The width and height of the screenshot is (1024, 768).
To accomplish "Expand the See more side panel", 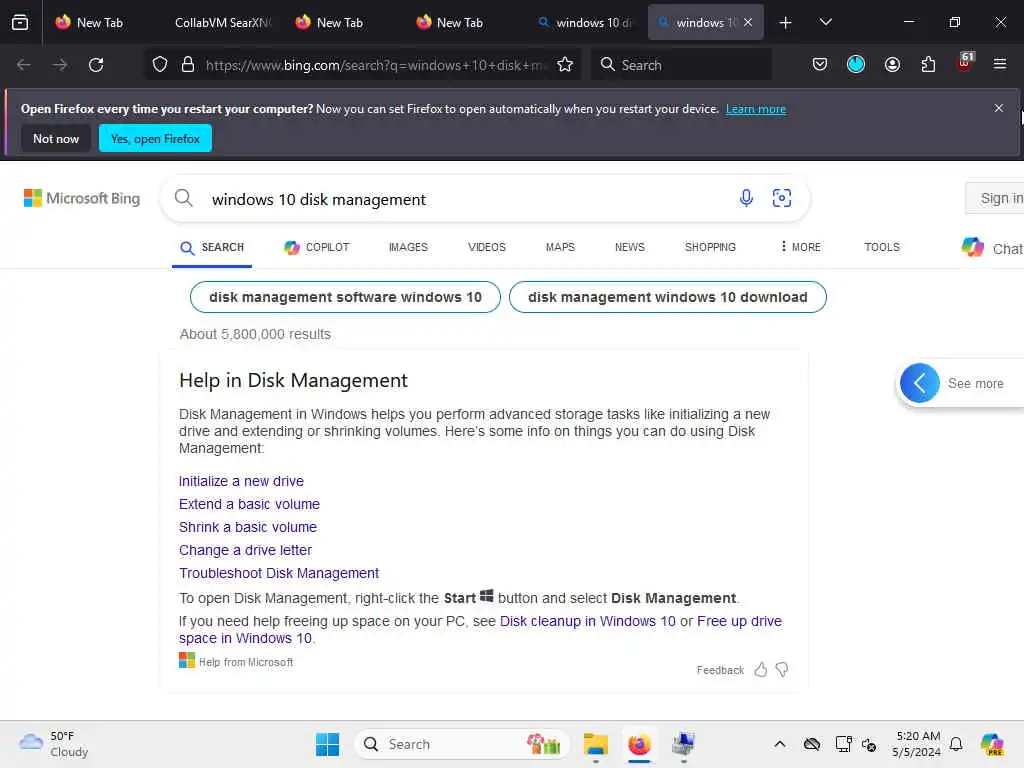I will pos(920,383).
